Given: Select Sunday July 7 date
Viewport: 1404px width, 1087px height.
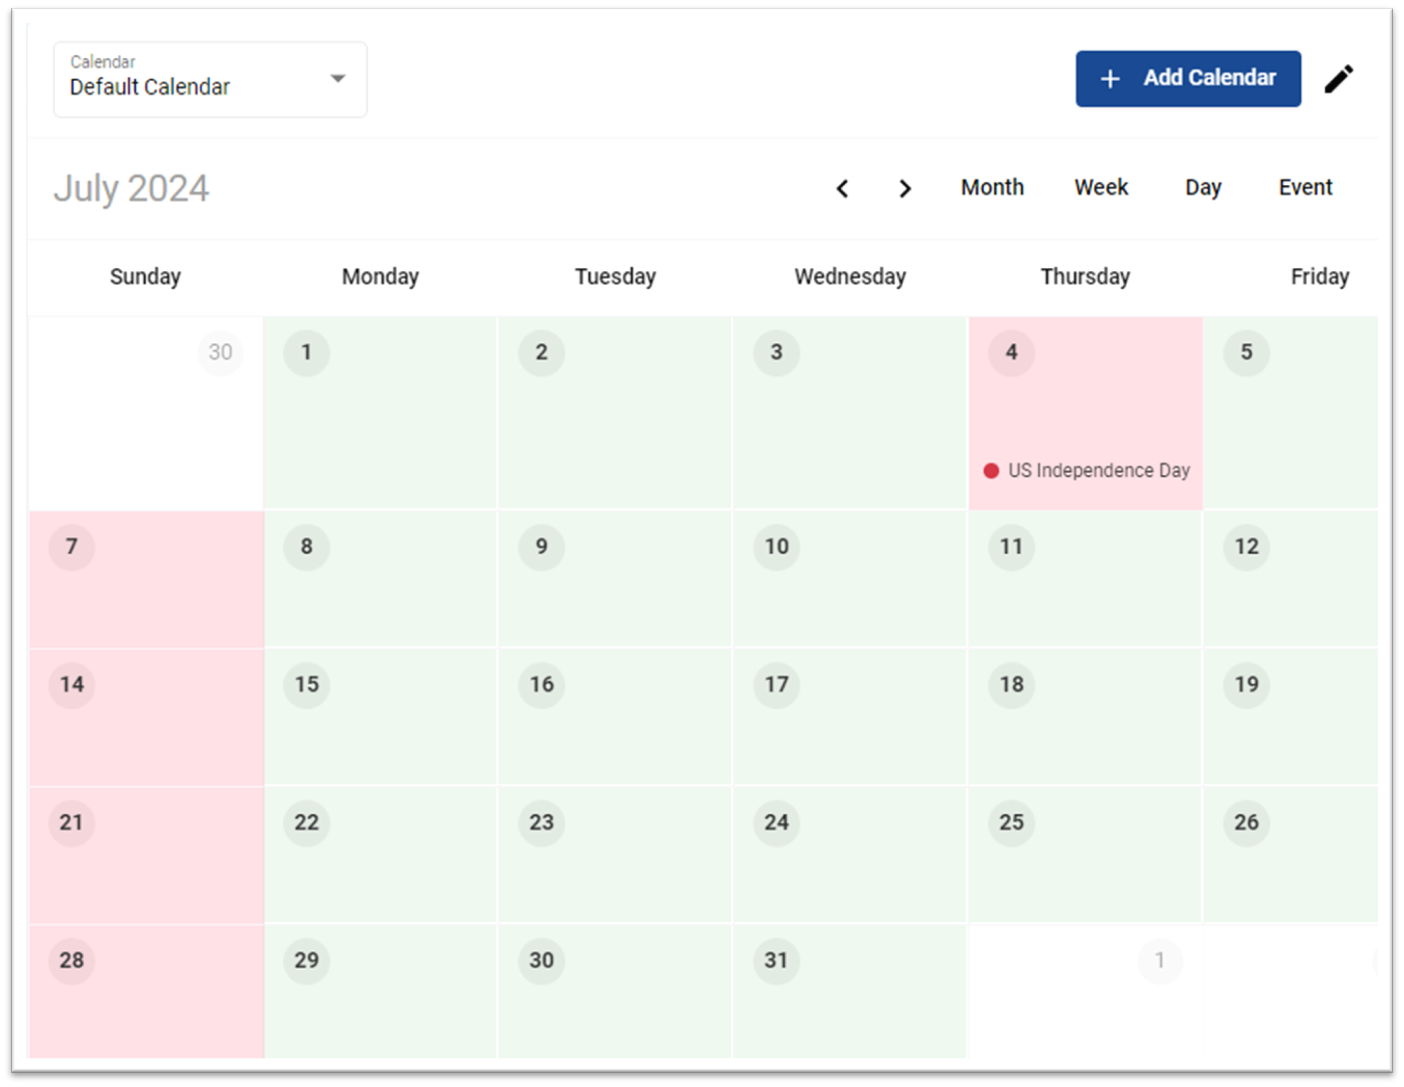Looking at the screenshot, I should click(x=71, y=546).
